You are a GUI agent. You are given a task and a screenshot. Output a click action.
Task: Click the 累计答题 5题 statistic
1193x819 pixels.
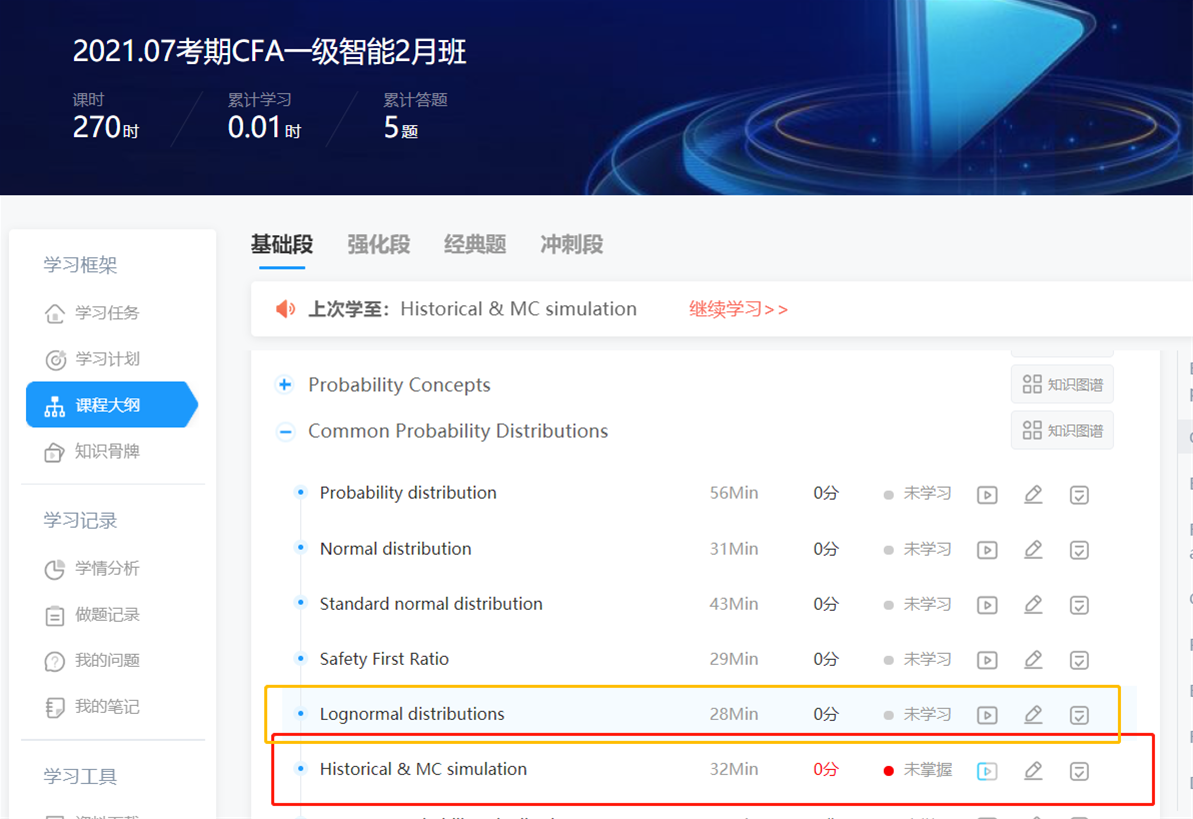(x=415, y=116)
